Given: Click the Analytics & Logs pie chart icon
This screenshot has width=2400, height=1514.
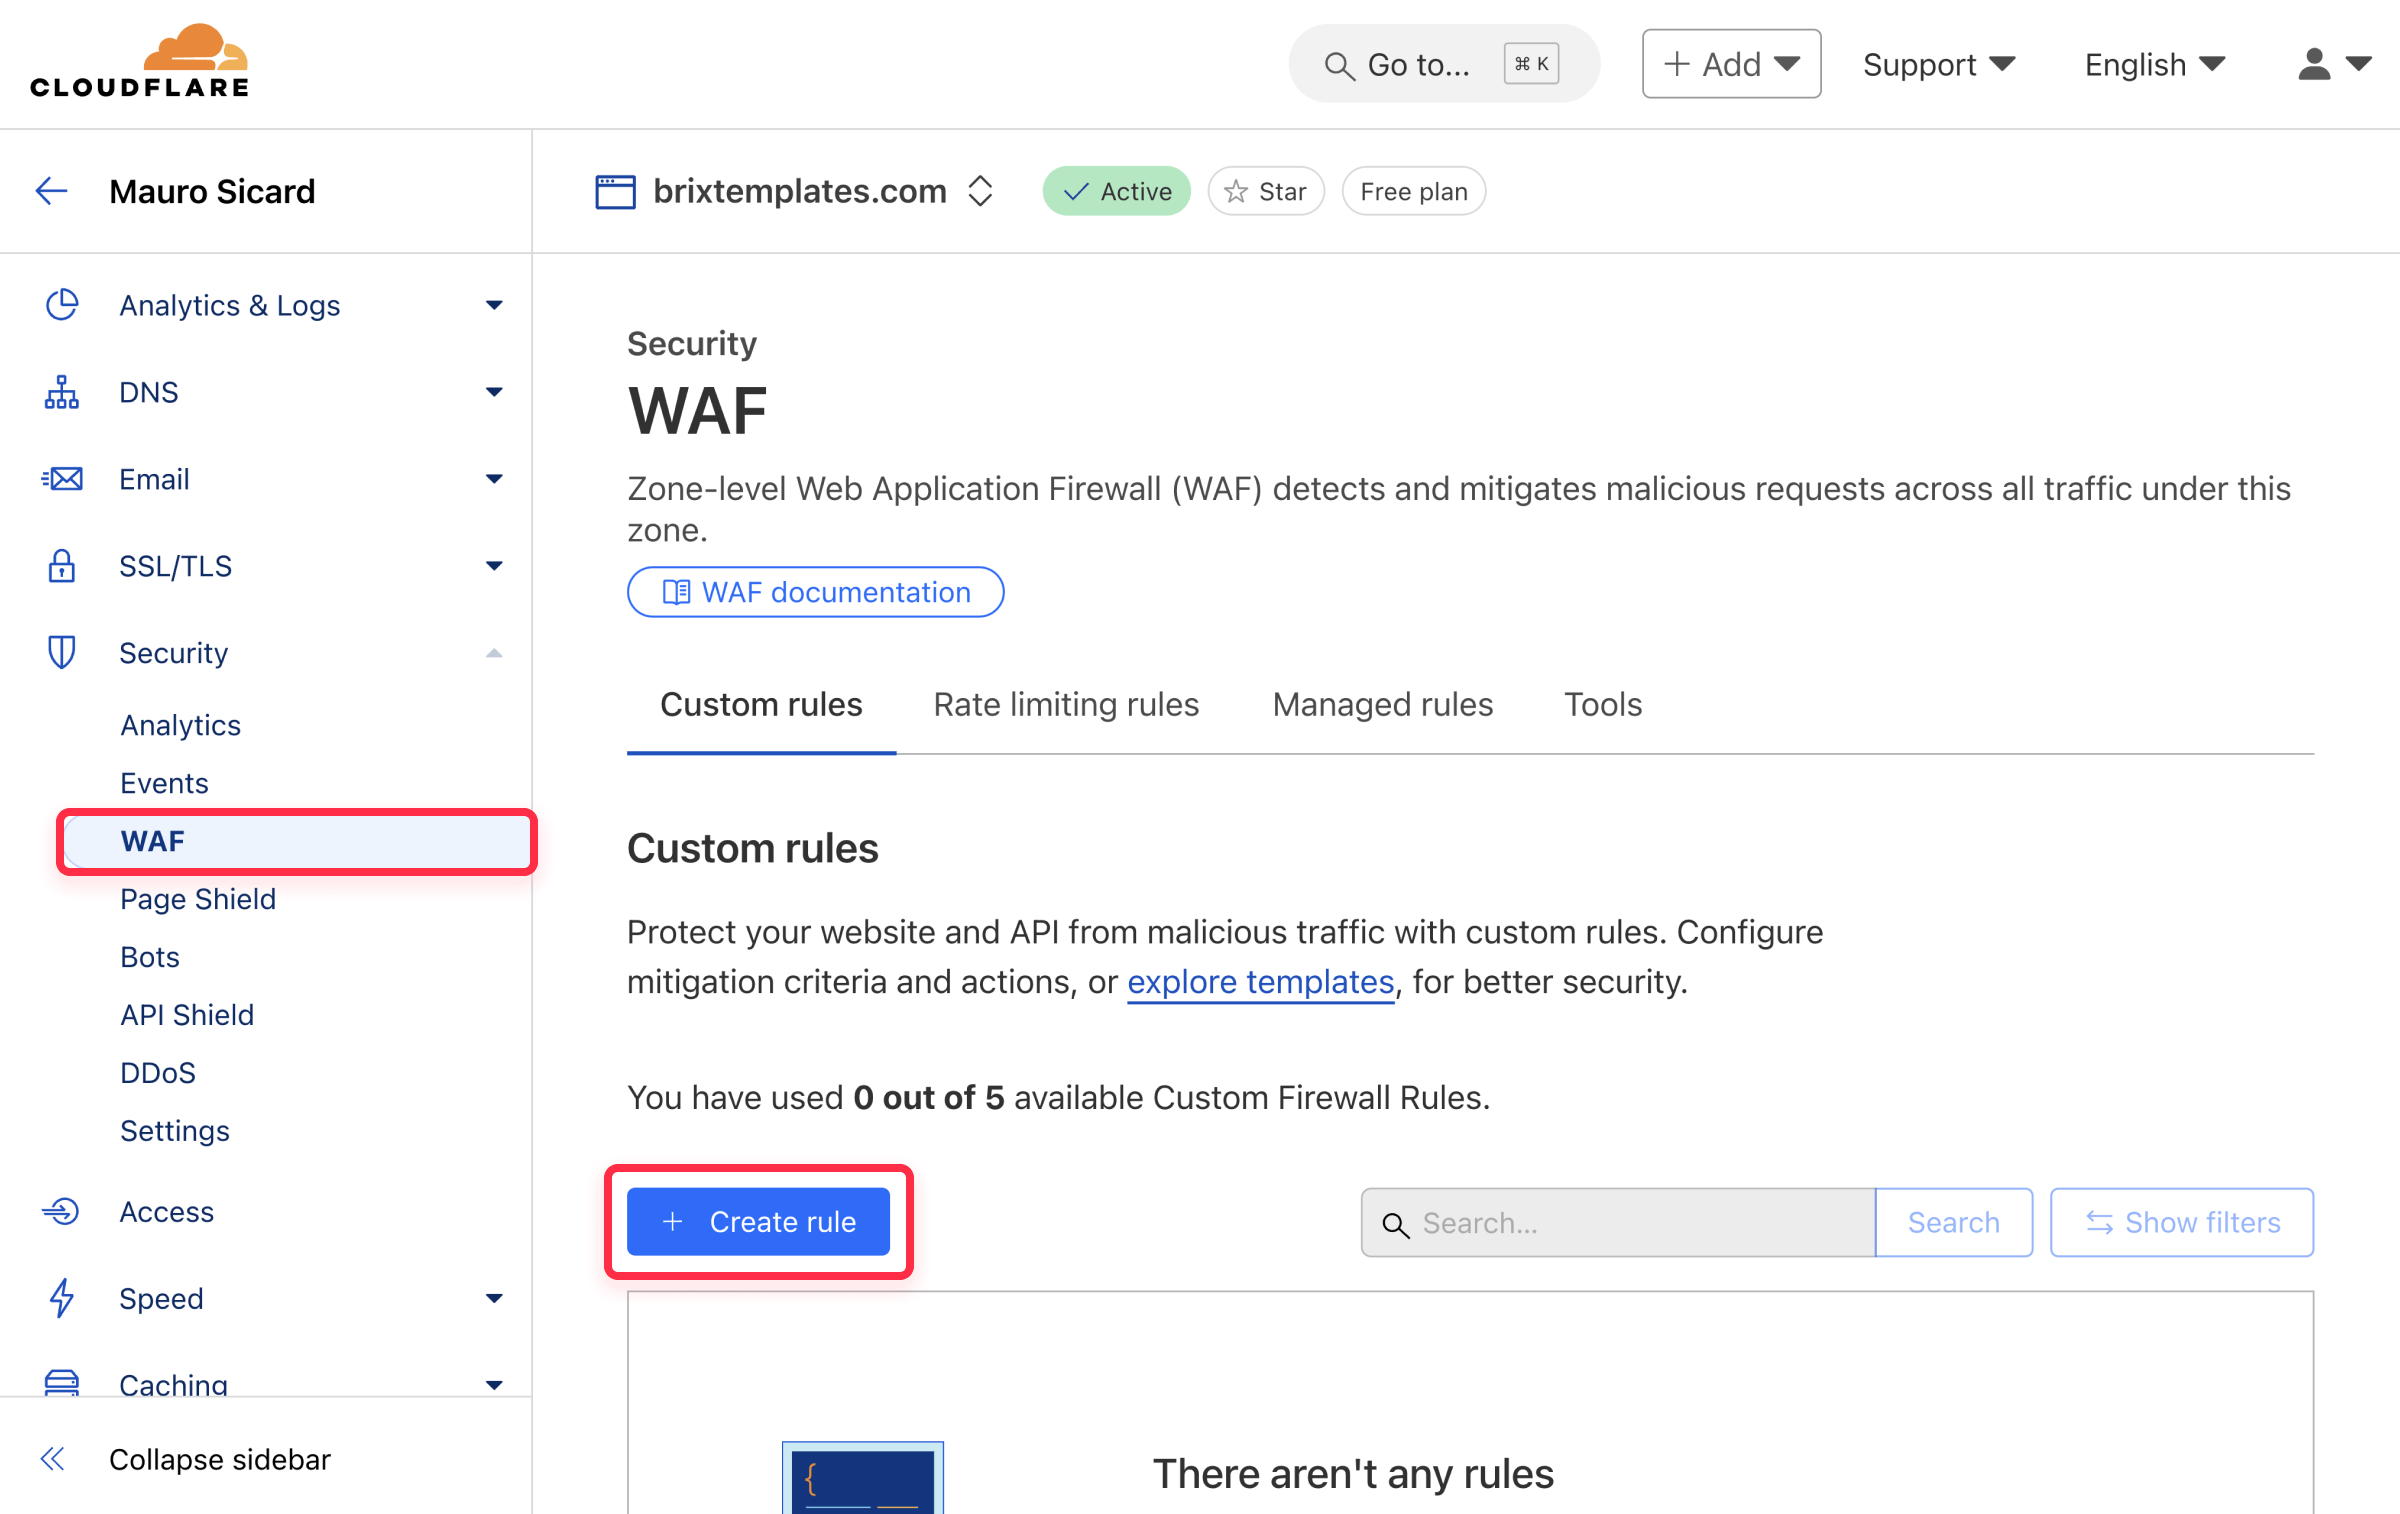Looking at the screenshot, I should pyautogui.click(x=62, y=305).
